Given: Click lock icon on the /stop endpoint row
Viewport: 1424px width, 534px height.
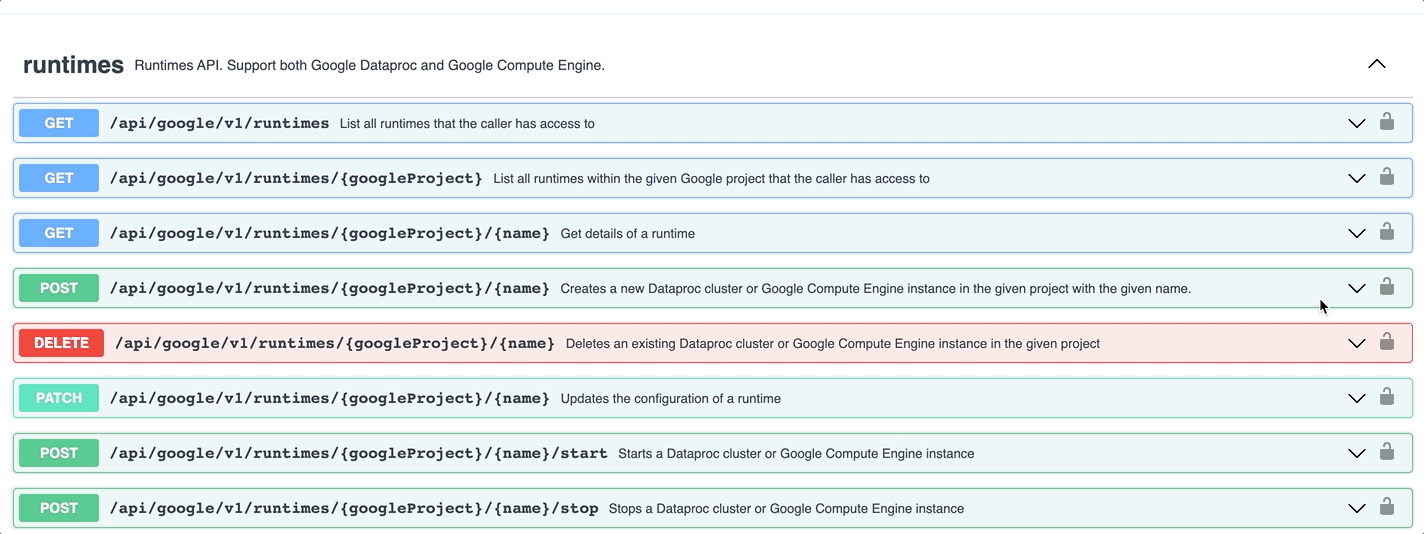Looking at the screenshot, I should [1386, 507].
